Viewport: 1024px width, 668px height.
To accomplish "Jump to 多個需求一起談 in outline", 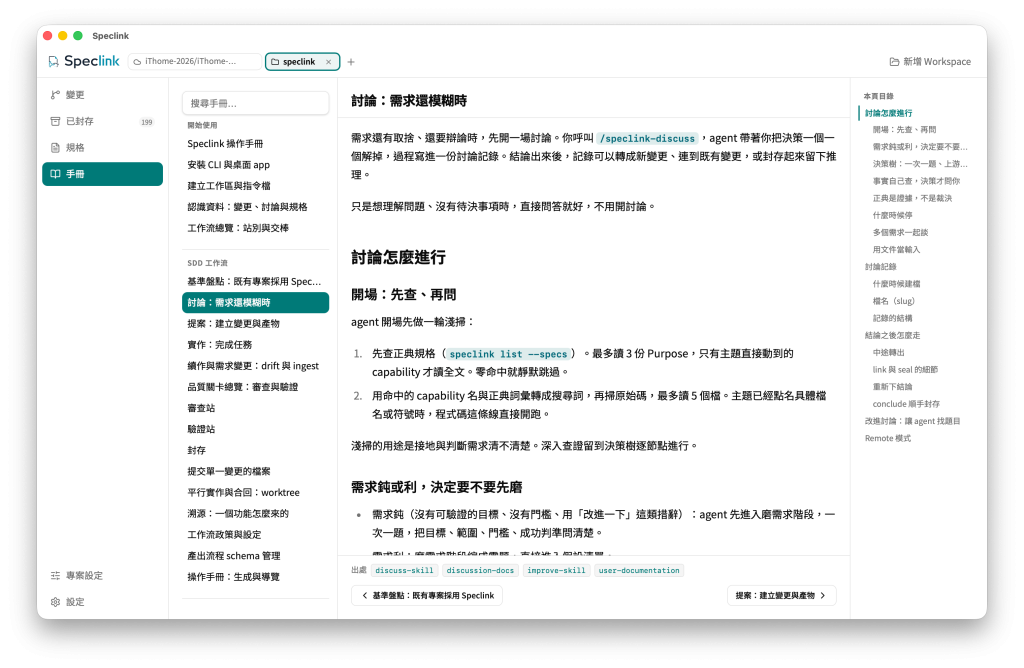I will (901, 232).
